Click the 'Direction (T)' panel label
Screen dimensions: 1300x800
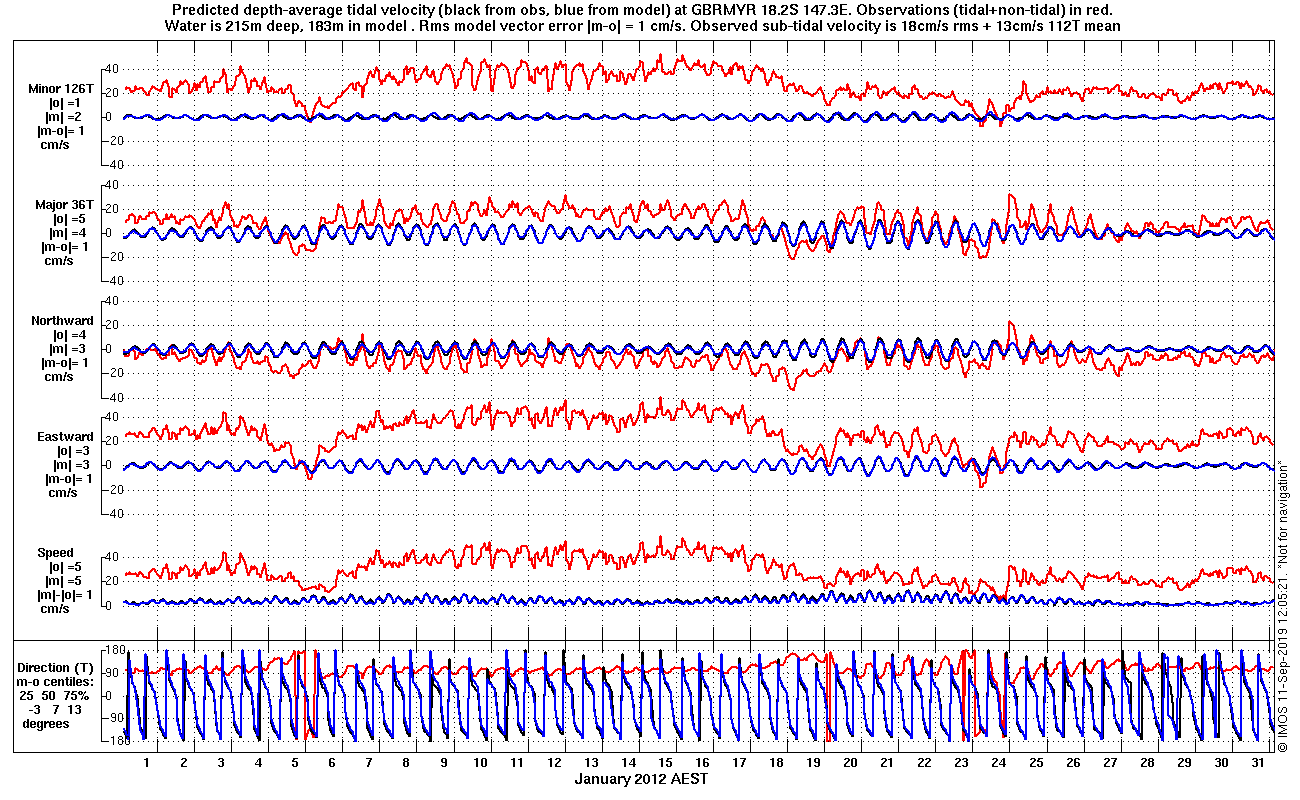click(x=57, y=667)
